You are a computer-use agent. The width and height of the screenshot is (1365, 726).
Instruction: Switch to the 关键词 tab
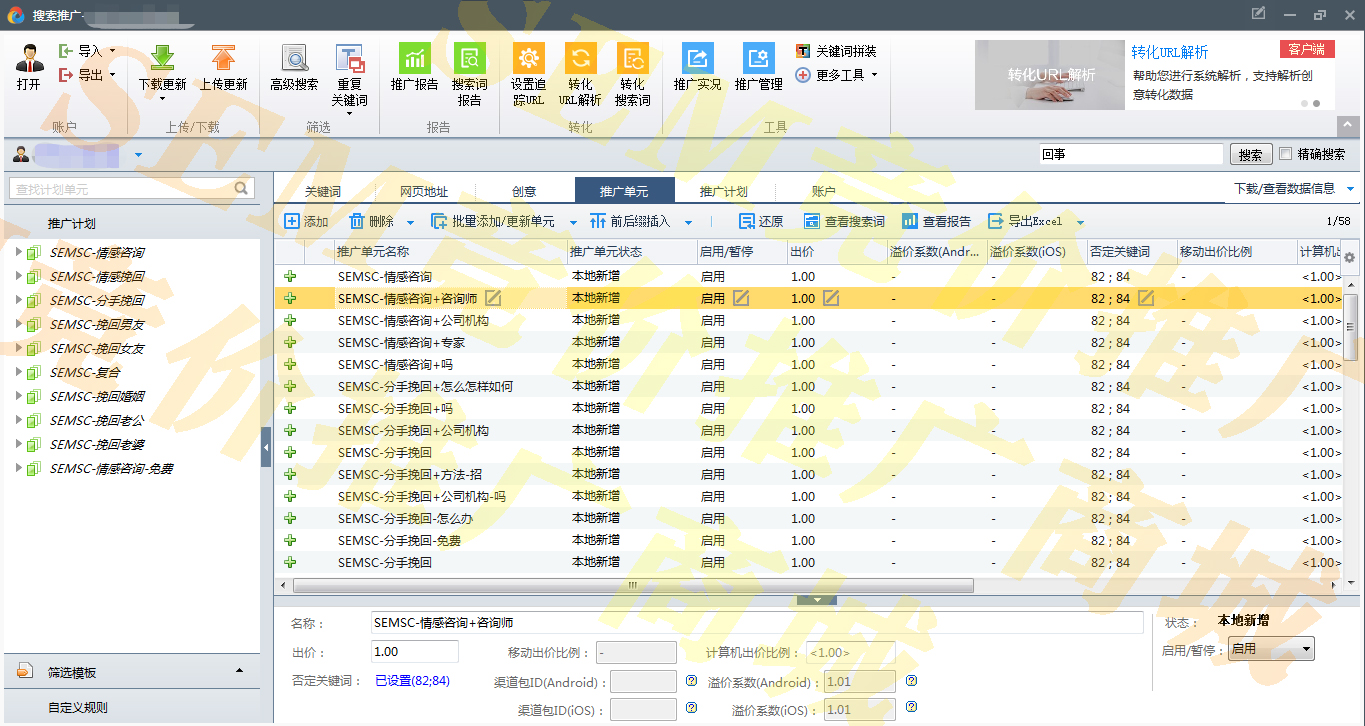(x=323, y=191)
